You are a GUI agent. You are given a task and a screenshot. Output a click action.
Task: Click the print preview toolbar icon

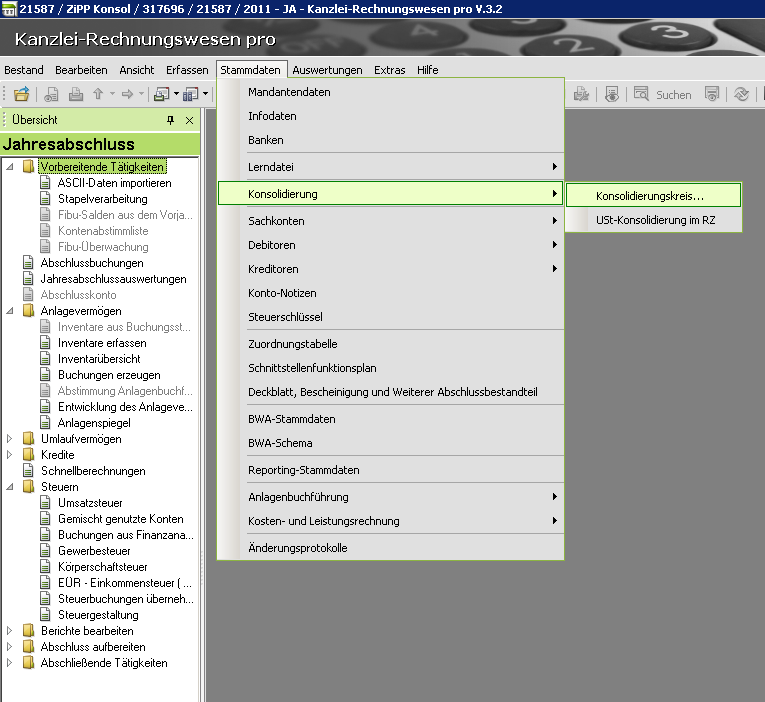pos(51,94)
